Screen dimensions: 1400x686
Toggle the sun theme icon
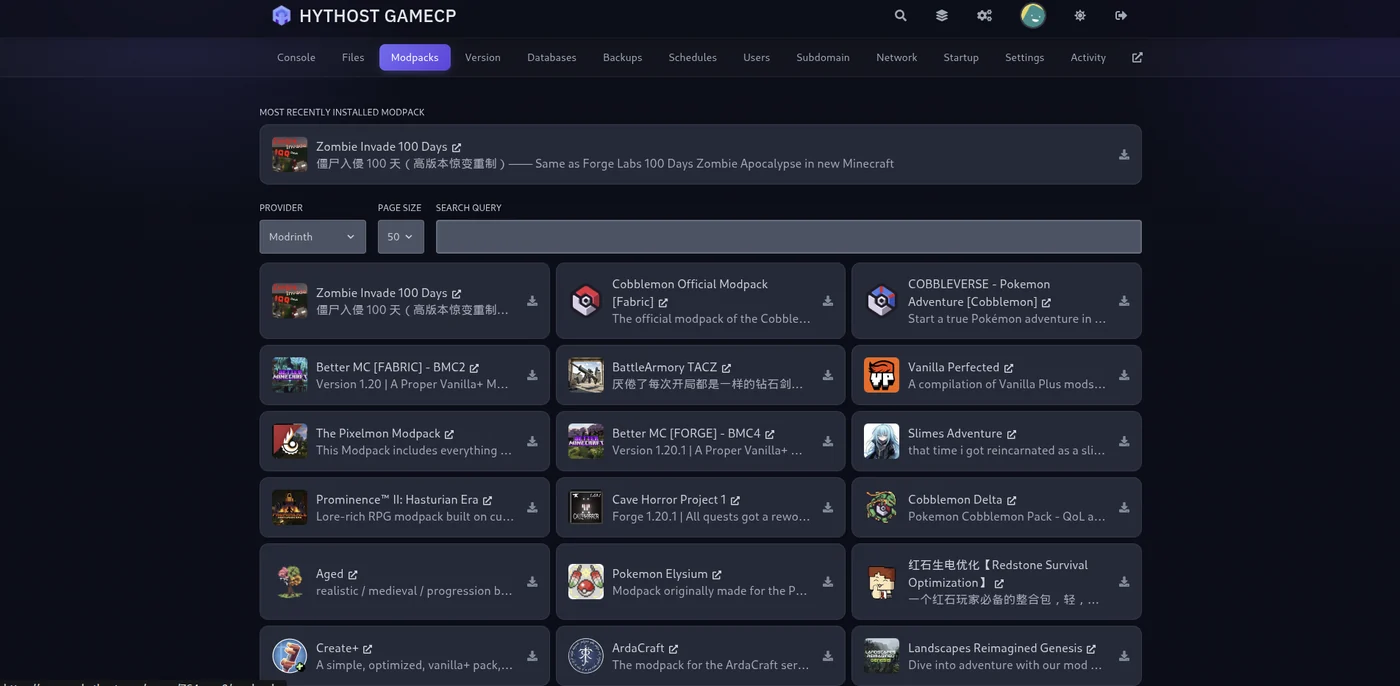[x=1080, y=16]
